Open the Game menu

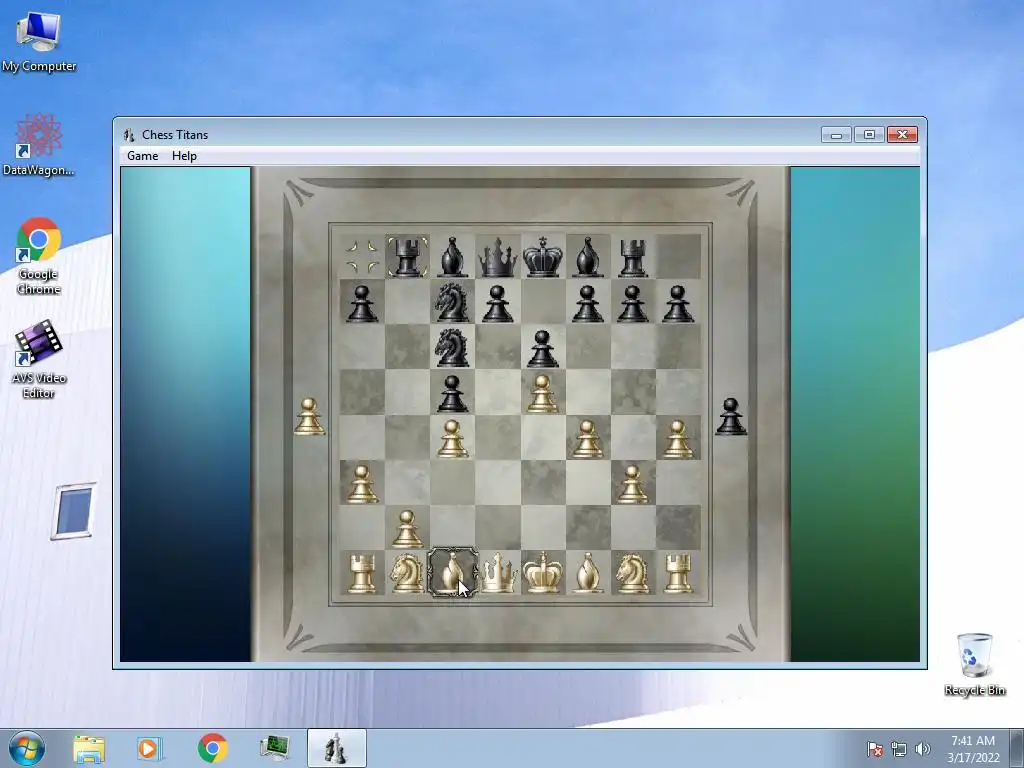(142, 155)
